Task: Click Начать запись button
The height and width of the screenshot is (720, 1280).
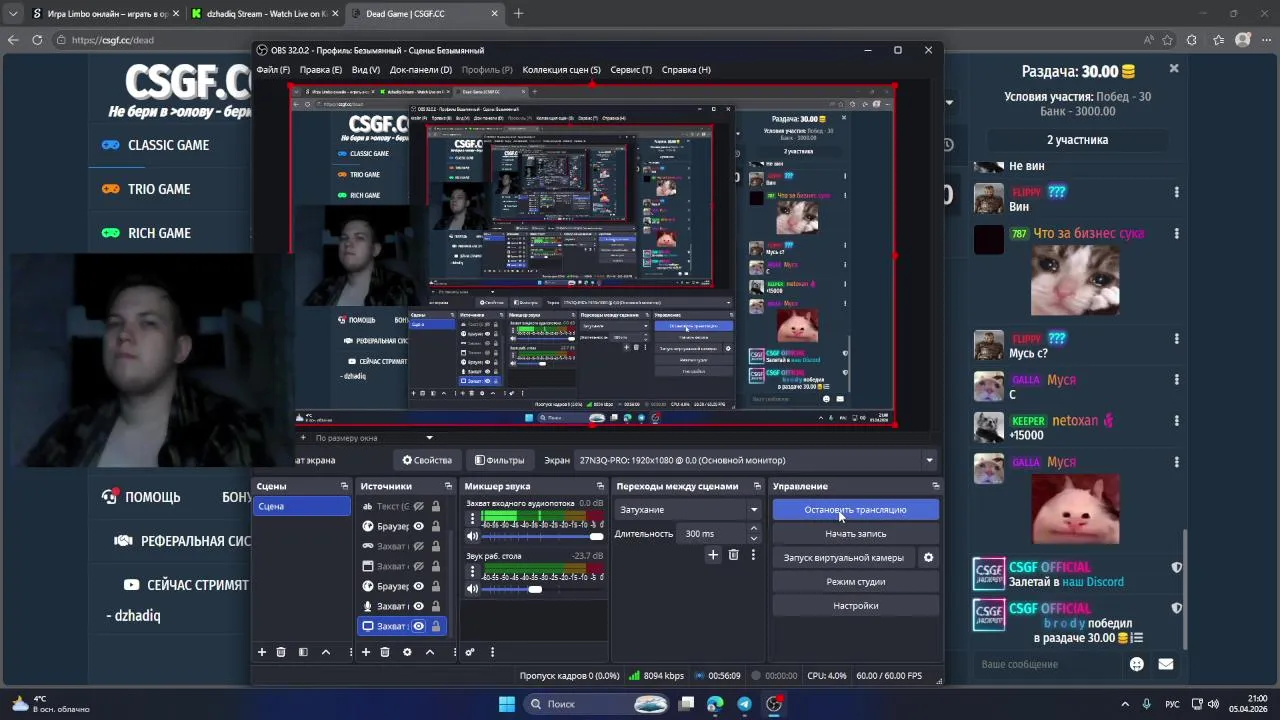Action: pos(855,534)
